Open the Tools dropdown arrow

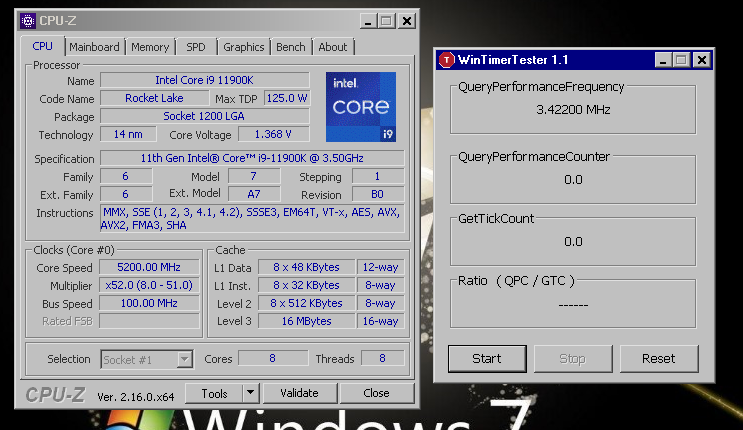coord(251,393)
